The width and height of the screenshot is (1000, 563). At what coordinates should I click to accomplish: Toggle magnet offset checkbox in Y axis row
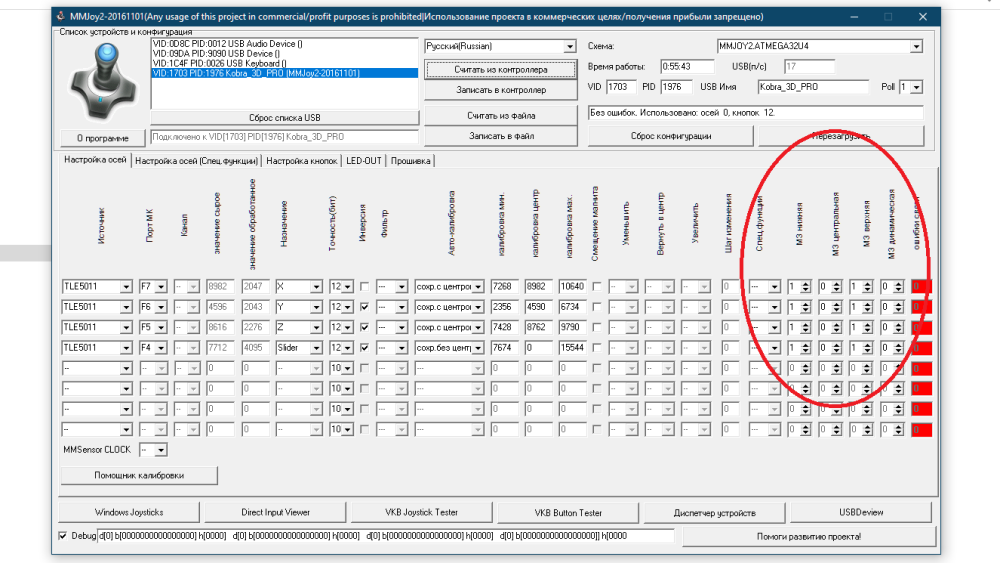click(x=596, y=307)
